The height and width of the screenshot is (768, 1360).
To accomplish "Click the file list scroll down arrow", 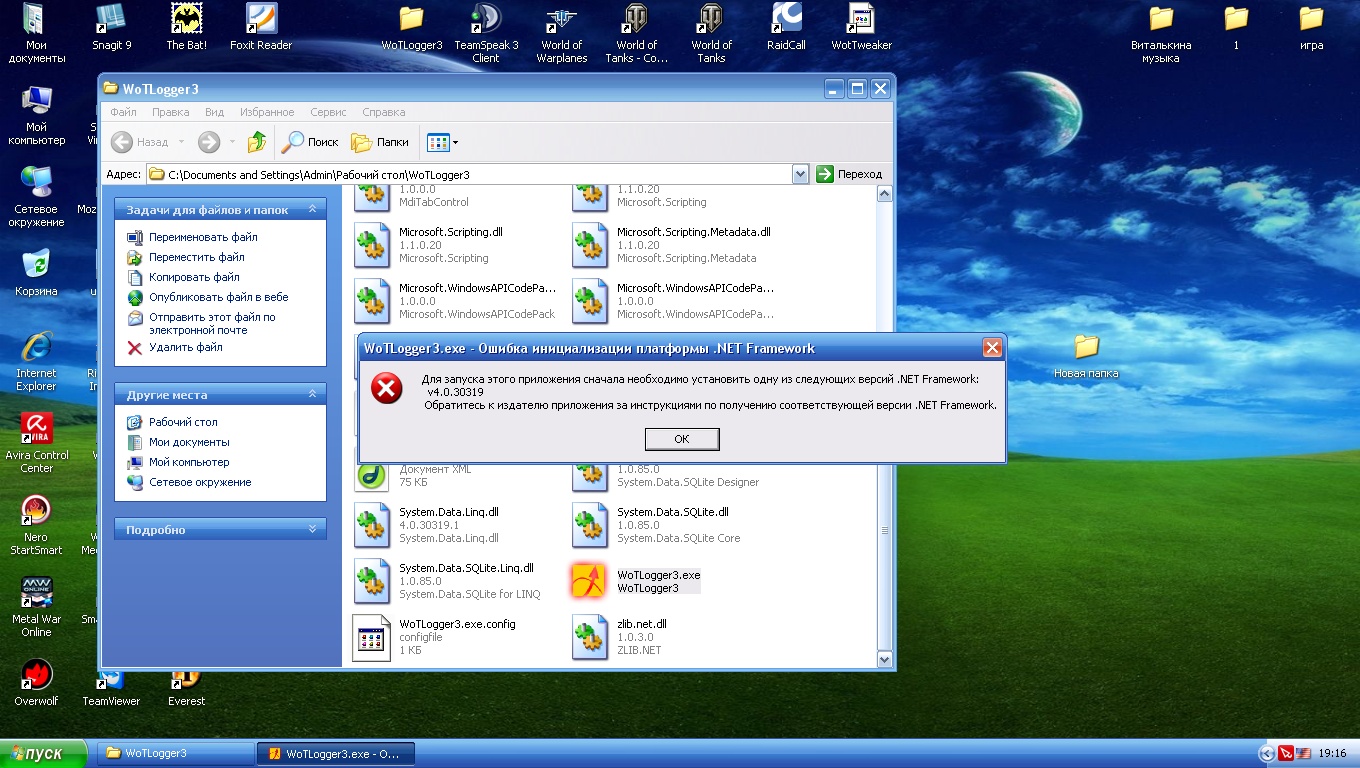I will coord(884,660).
